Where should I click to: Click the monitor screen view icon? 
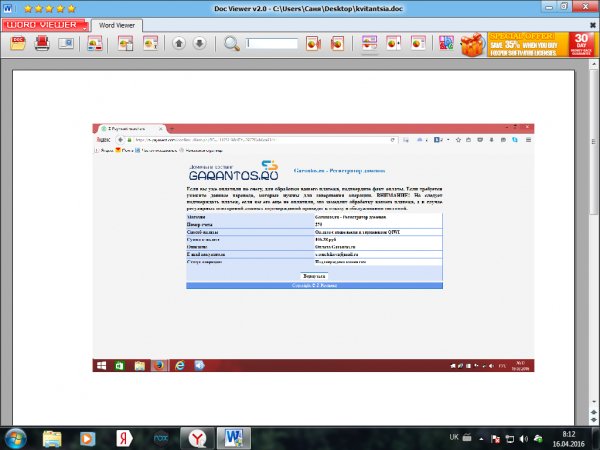pyautogui.click(x=66, y=43)
